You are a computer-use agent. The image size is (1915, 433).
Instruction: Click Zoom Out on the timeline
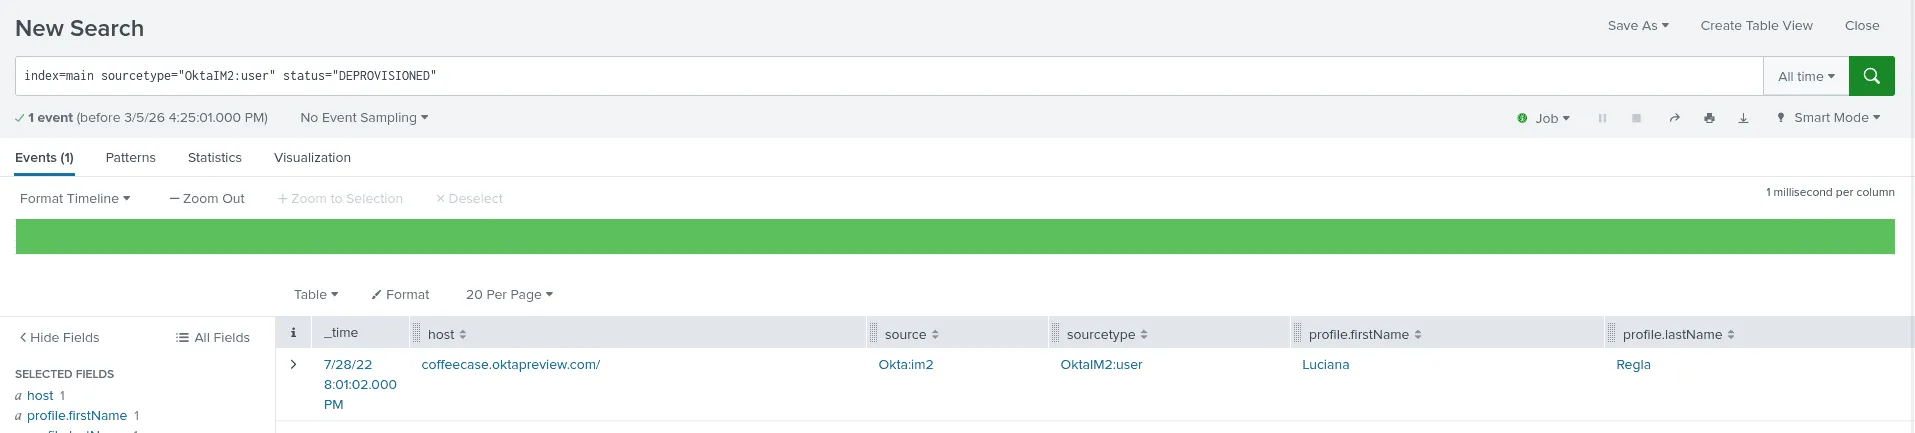(207, 199)
